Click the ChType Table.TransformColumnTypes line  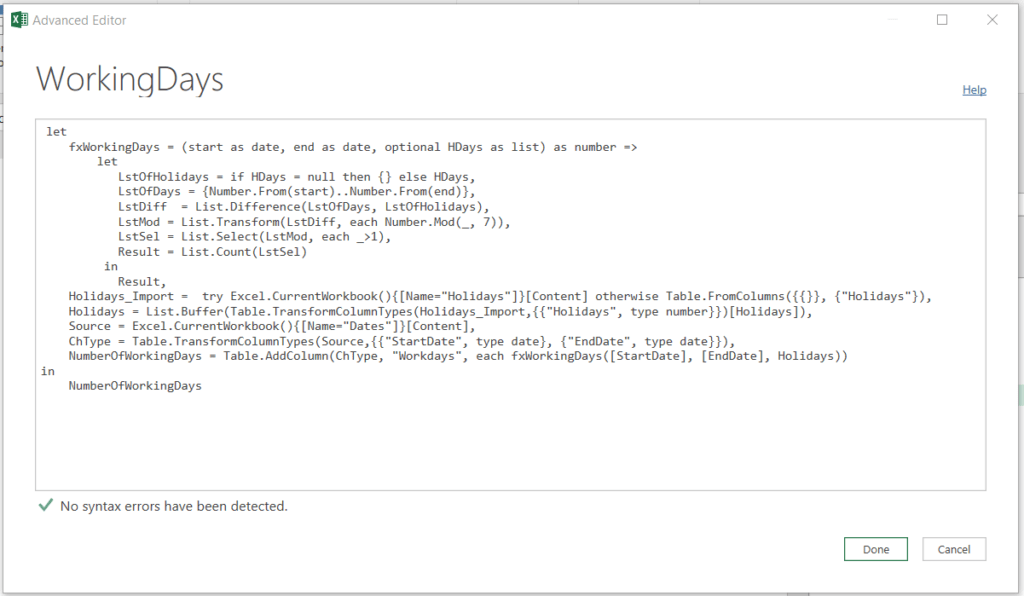(x=401, y=342)
